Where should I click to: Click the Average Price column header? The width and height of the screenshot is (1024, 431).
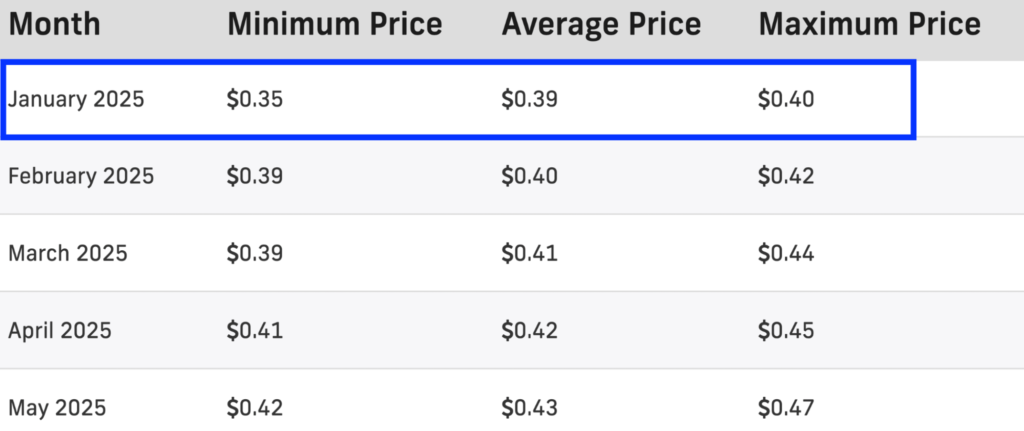pos(601,25)
